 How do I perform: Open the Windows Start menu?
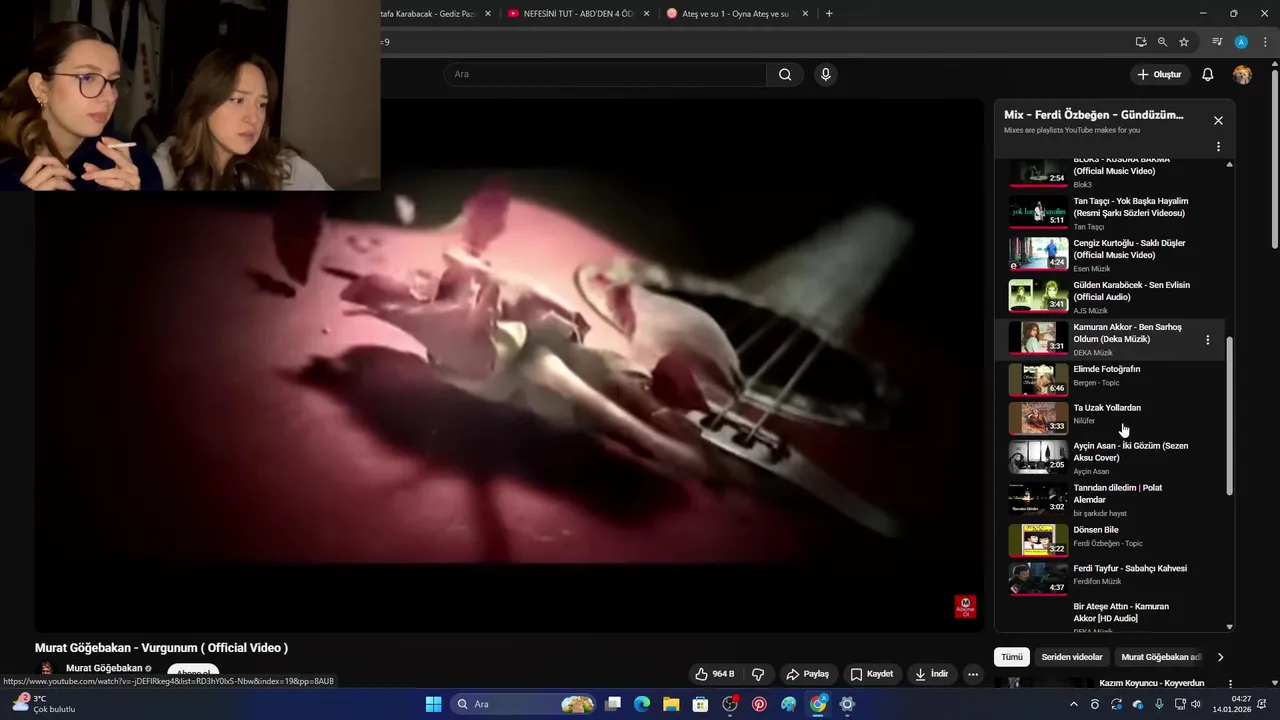[433, 704]
